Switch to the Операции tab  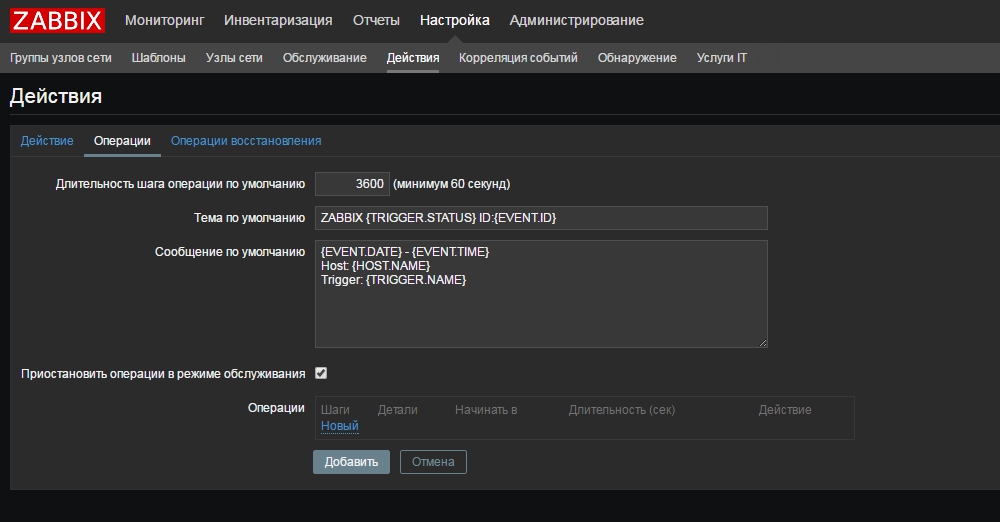click(x=122, y=141)
